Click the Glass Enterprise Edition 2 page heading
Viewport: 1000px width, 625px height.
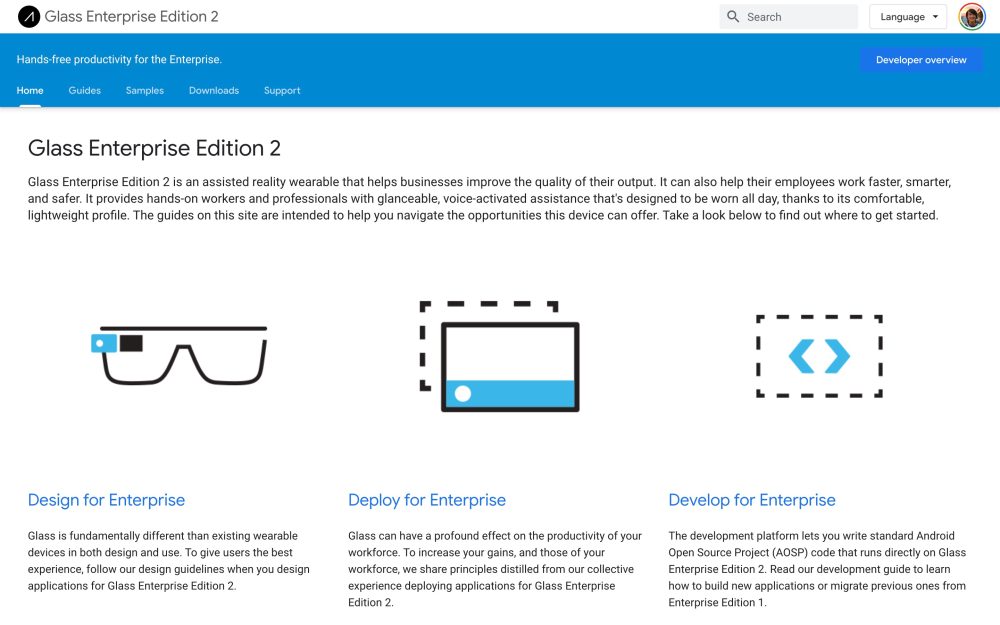click(154, 149)
